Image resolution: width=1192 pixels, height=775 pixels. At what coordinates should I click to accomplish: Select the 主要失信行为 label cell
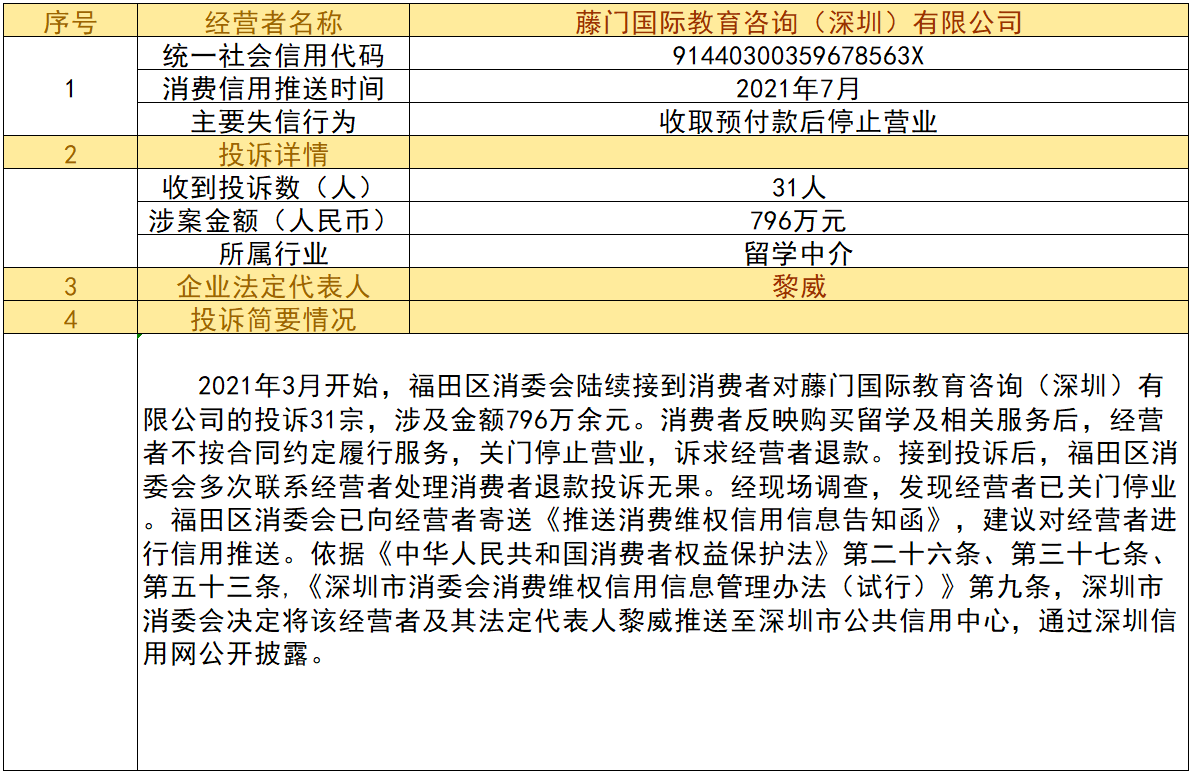click(273, 122)
